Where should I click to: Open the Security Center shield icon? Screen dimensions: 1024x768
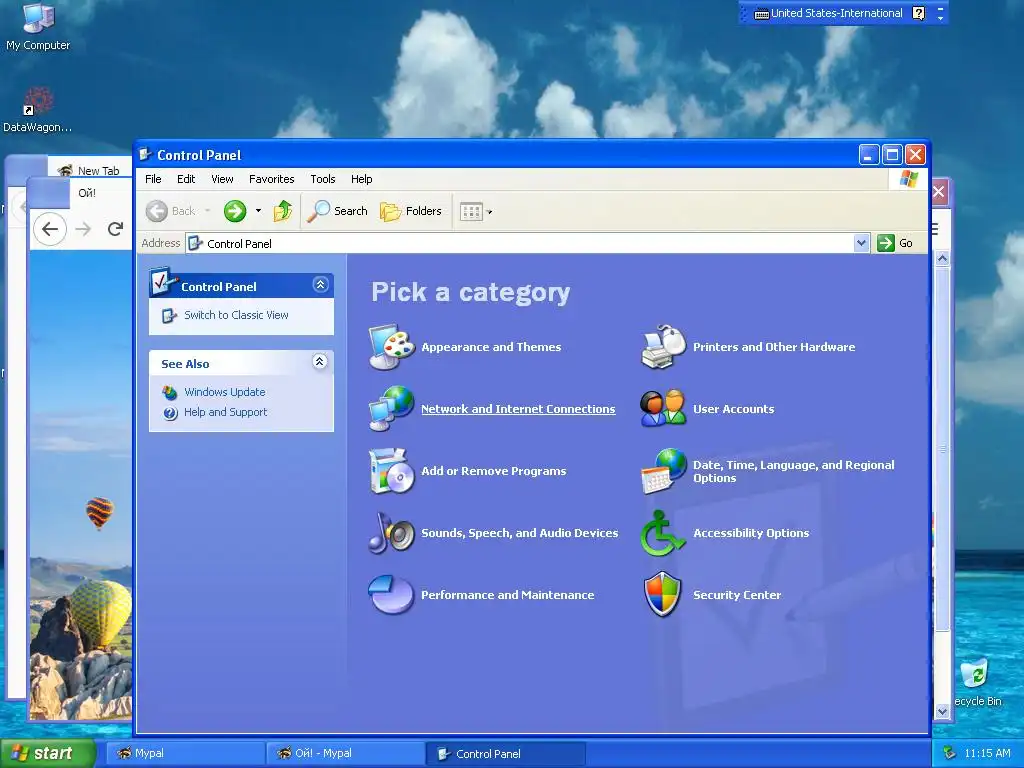662,594
